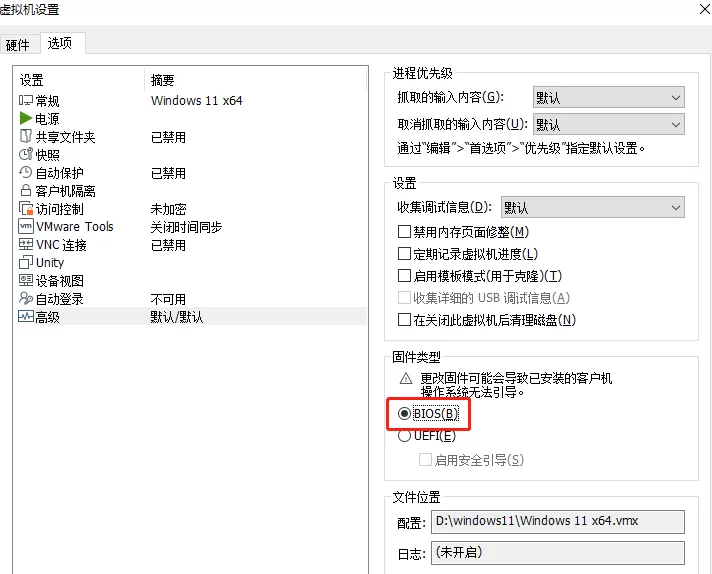Click the Guest Isolation (客户机隔离) lock icon
The height and width of the screenshot is (574, 712).
click(26, 191)
